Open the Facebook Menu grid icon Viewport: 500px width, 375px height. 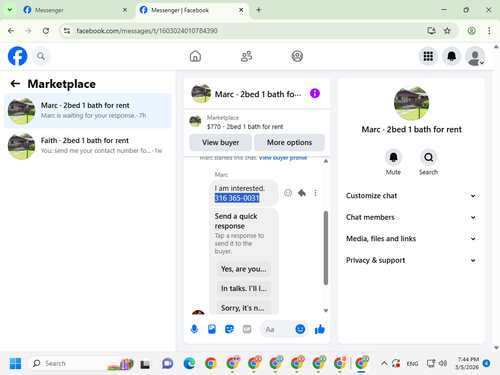(428, 56)
